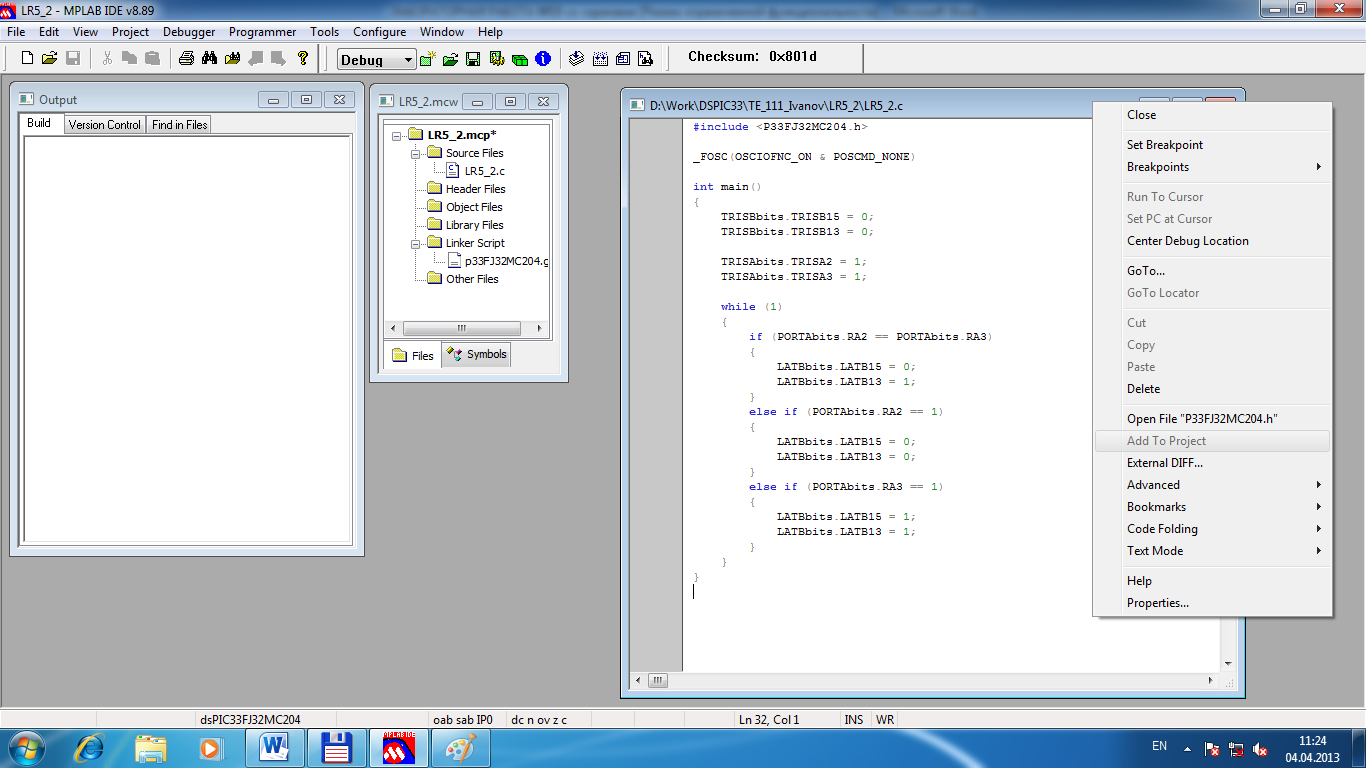1366x768 pixels.
Task: Click the Open Project green folder icon
Action: tap(451, 59)
